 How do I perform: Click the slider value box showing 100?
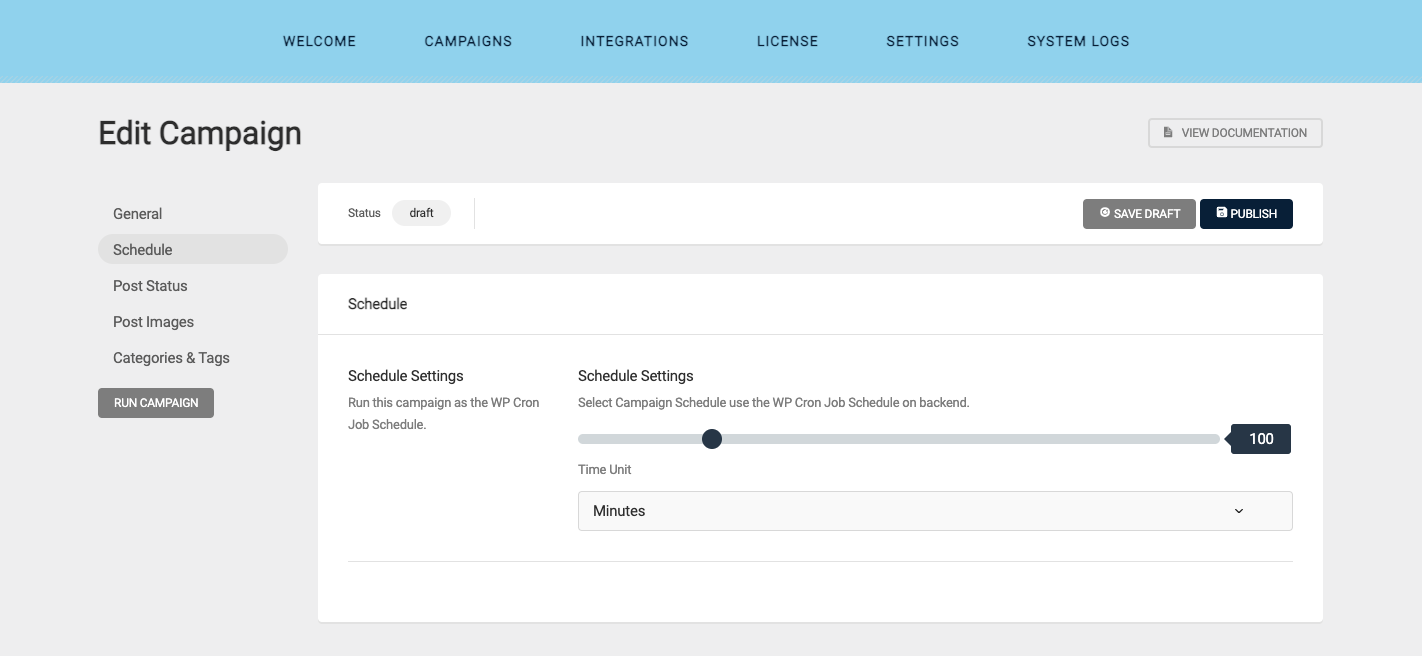pyautogui.click(x=1261, y=439)
